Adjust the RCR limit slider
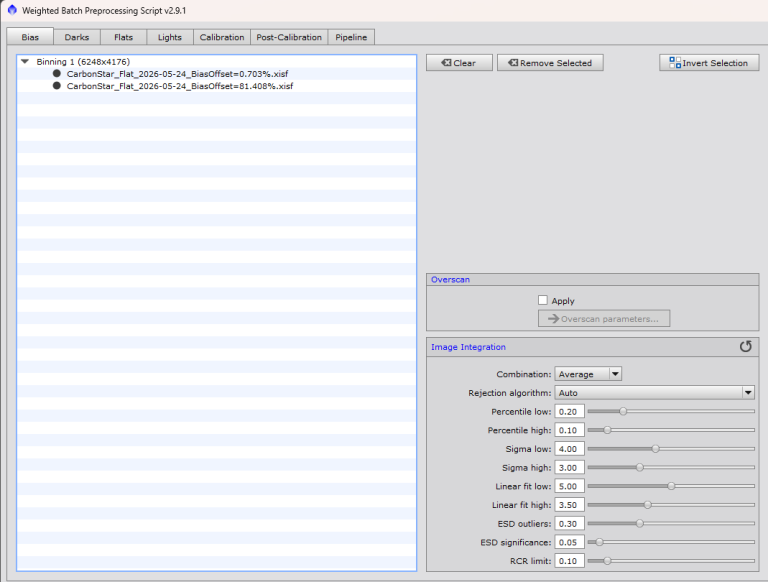768x582 pixels. 671,561
